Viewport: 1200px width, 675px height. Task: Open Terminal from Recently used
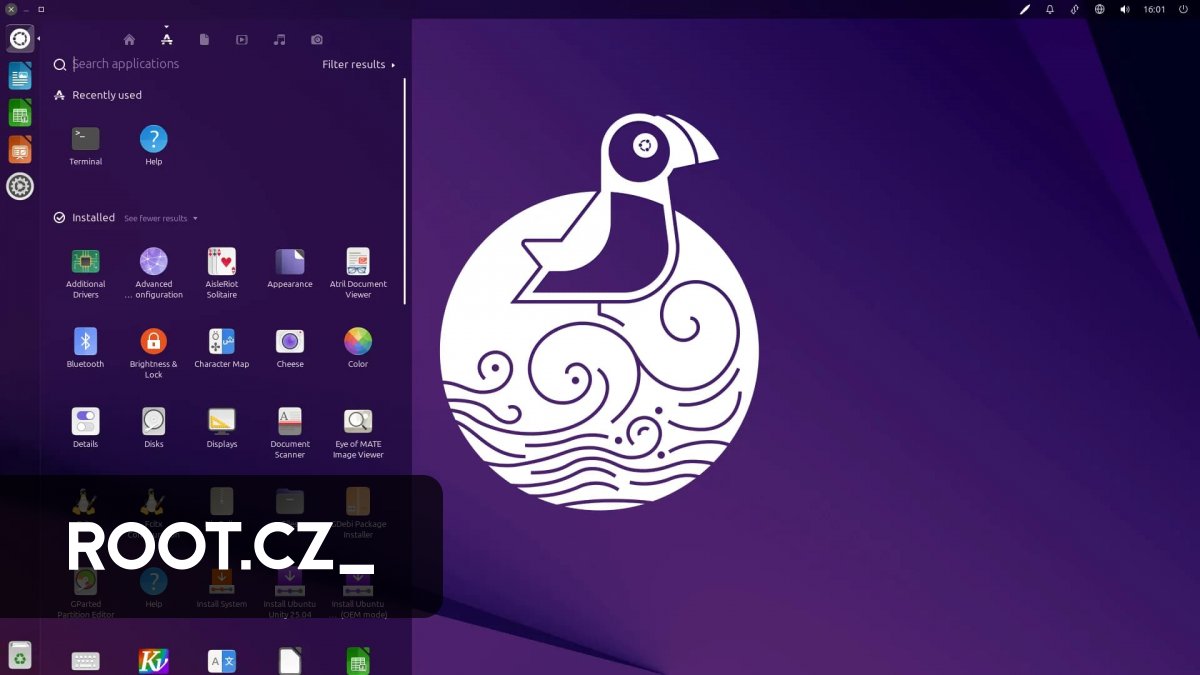(x=85, y=140)
